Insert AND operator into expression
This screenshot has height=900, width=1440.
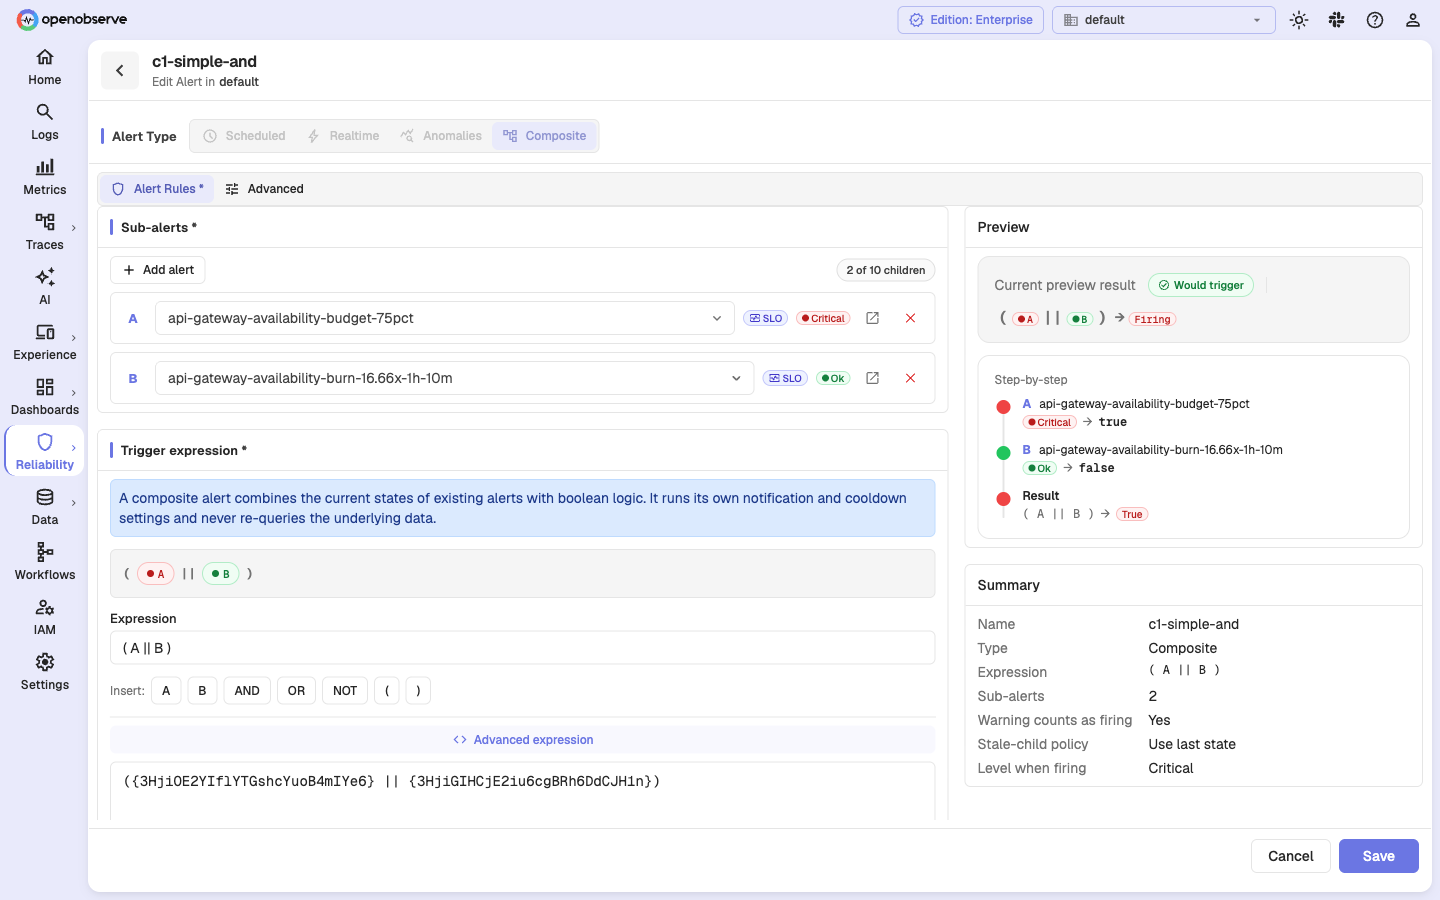[x=247, y=691]
